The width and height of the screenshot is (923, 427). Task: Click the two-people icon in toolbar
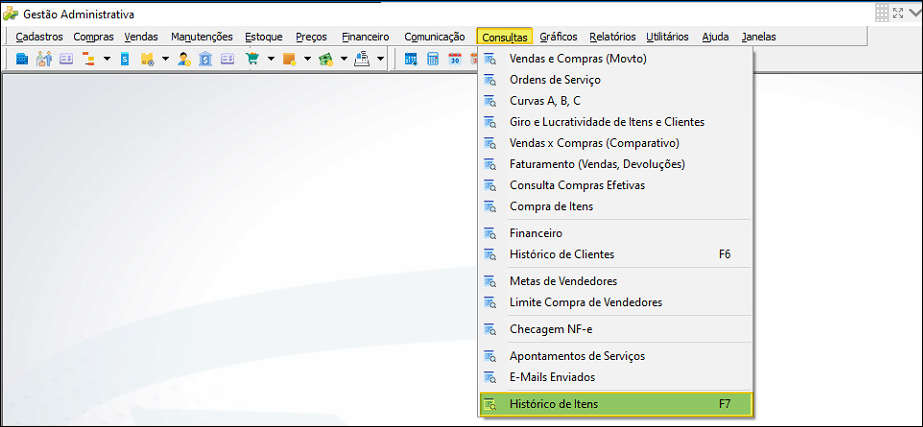click(x=44, y=59)
